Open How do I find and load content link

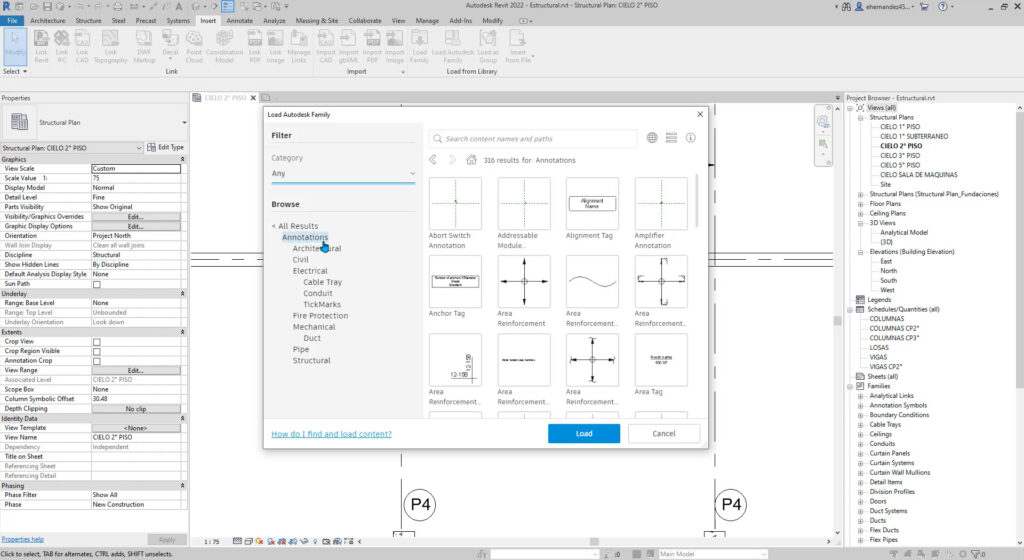coord(331,434)
